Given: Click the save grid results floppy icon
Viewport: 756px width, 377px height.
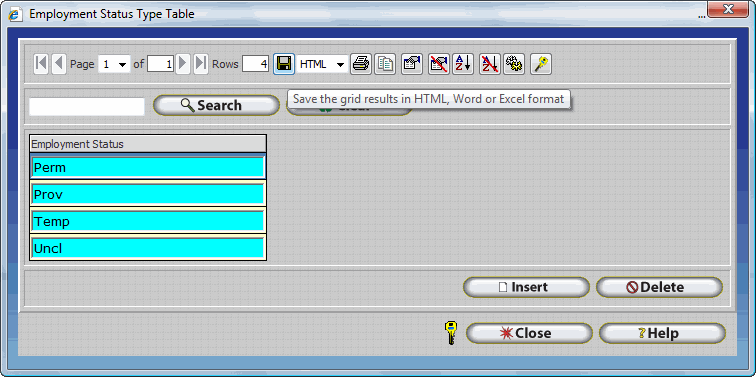Looking at the screenshot, I should [x=284, y=64].
